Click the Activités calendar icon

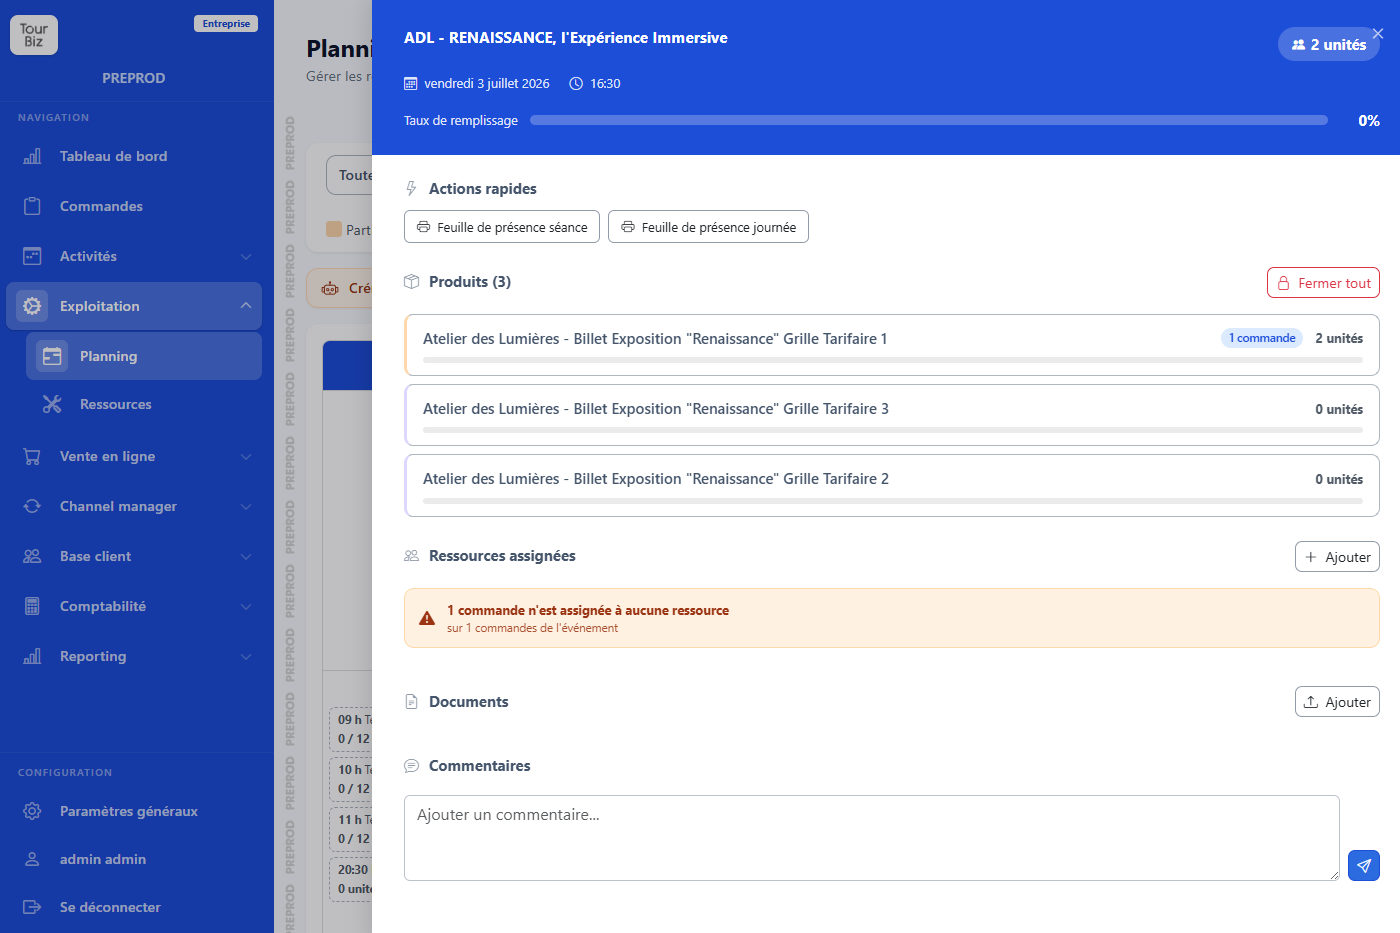(32, 256)
